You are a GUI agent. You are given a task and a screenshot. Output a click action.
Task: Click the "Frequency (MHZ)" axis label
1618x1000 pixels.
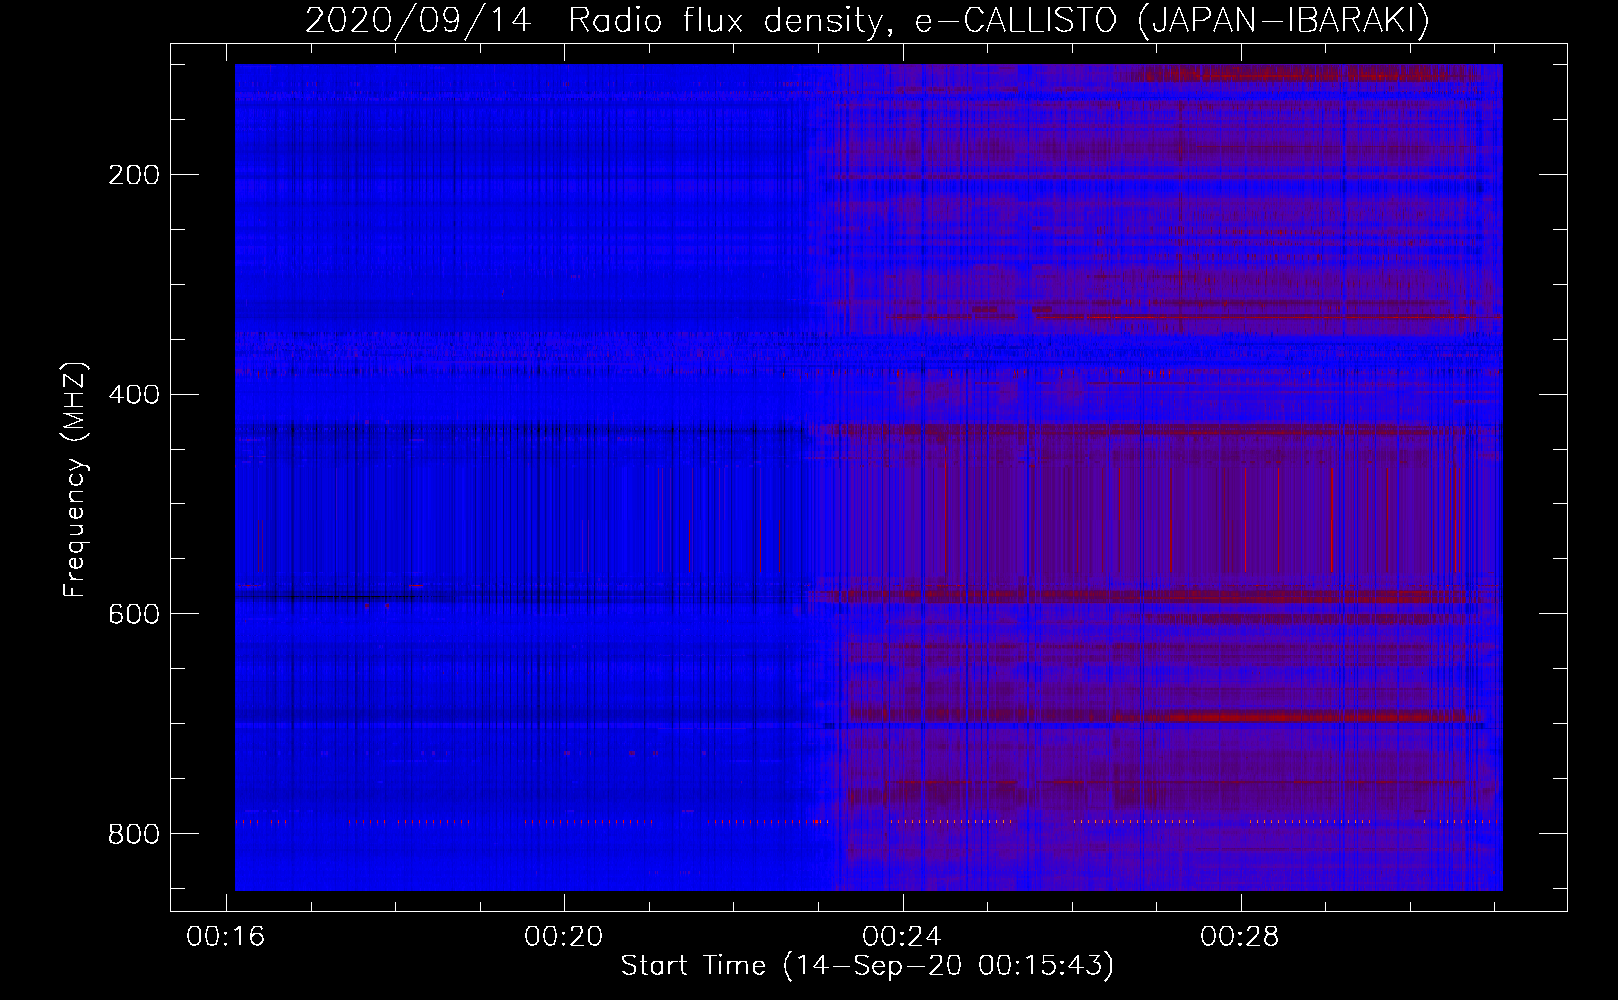coord(75,479)
